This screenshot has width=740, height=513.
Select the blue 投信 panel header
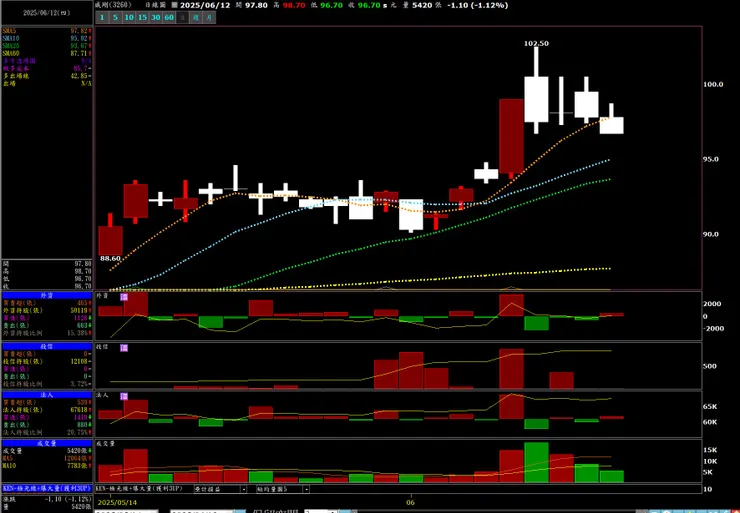(47, 346)
